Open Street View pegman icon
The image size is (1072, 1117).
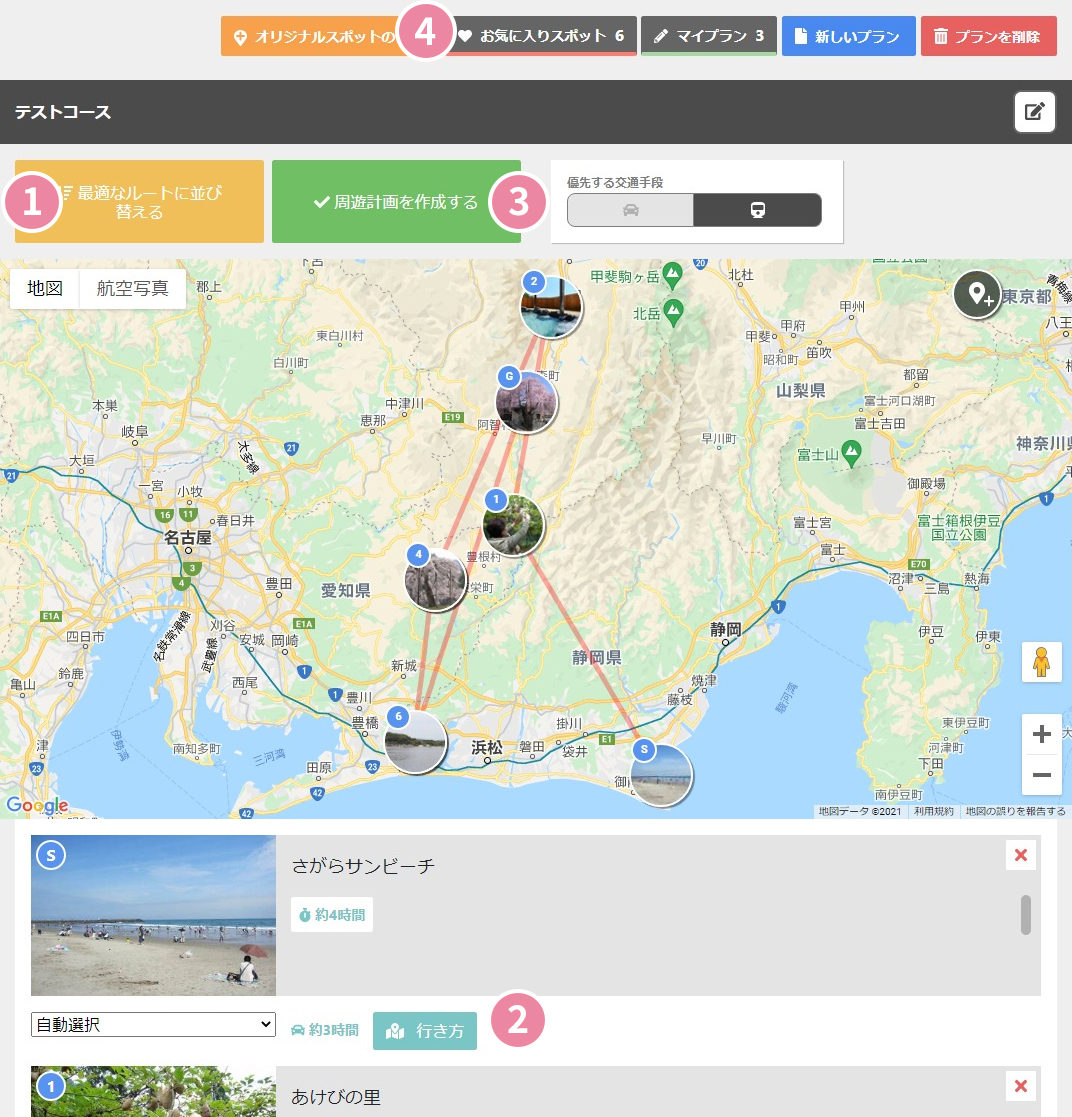(1041, 662)
